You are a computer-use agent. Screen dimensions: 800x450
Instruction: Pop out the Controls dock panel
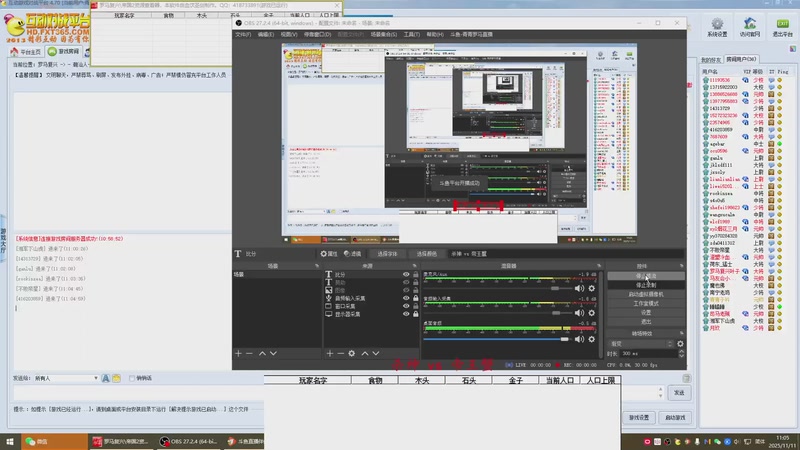click(x=681, y=266)
